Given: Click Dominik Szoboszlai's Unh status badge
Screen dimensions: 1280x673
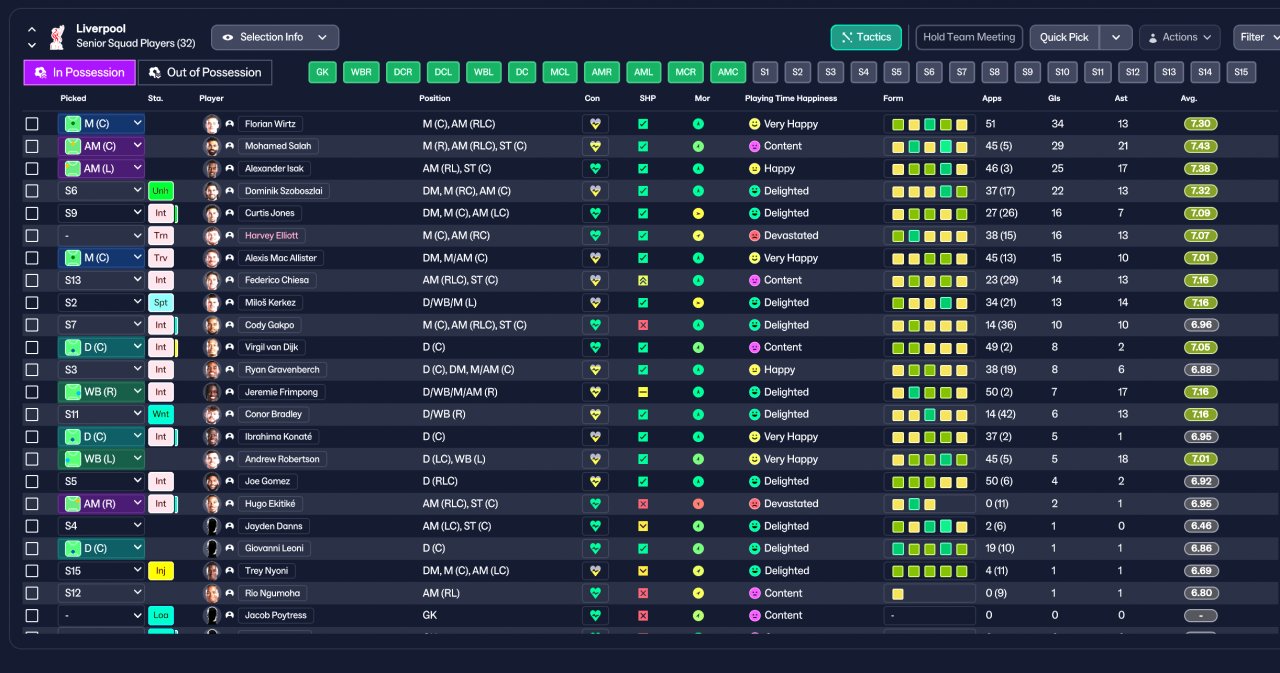Looking at the screenshot, I should (160, 190).
